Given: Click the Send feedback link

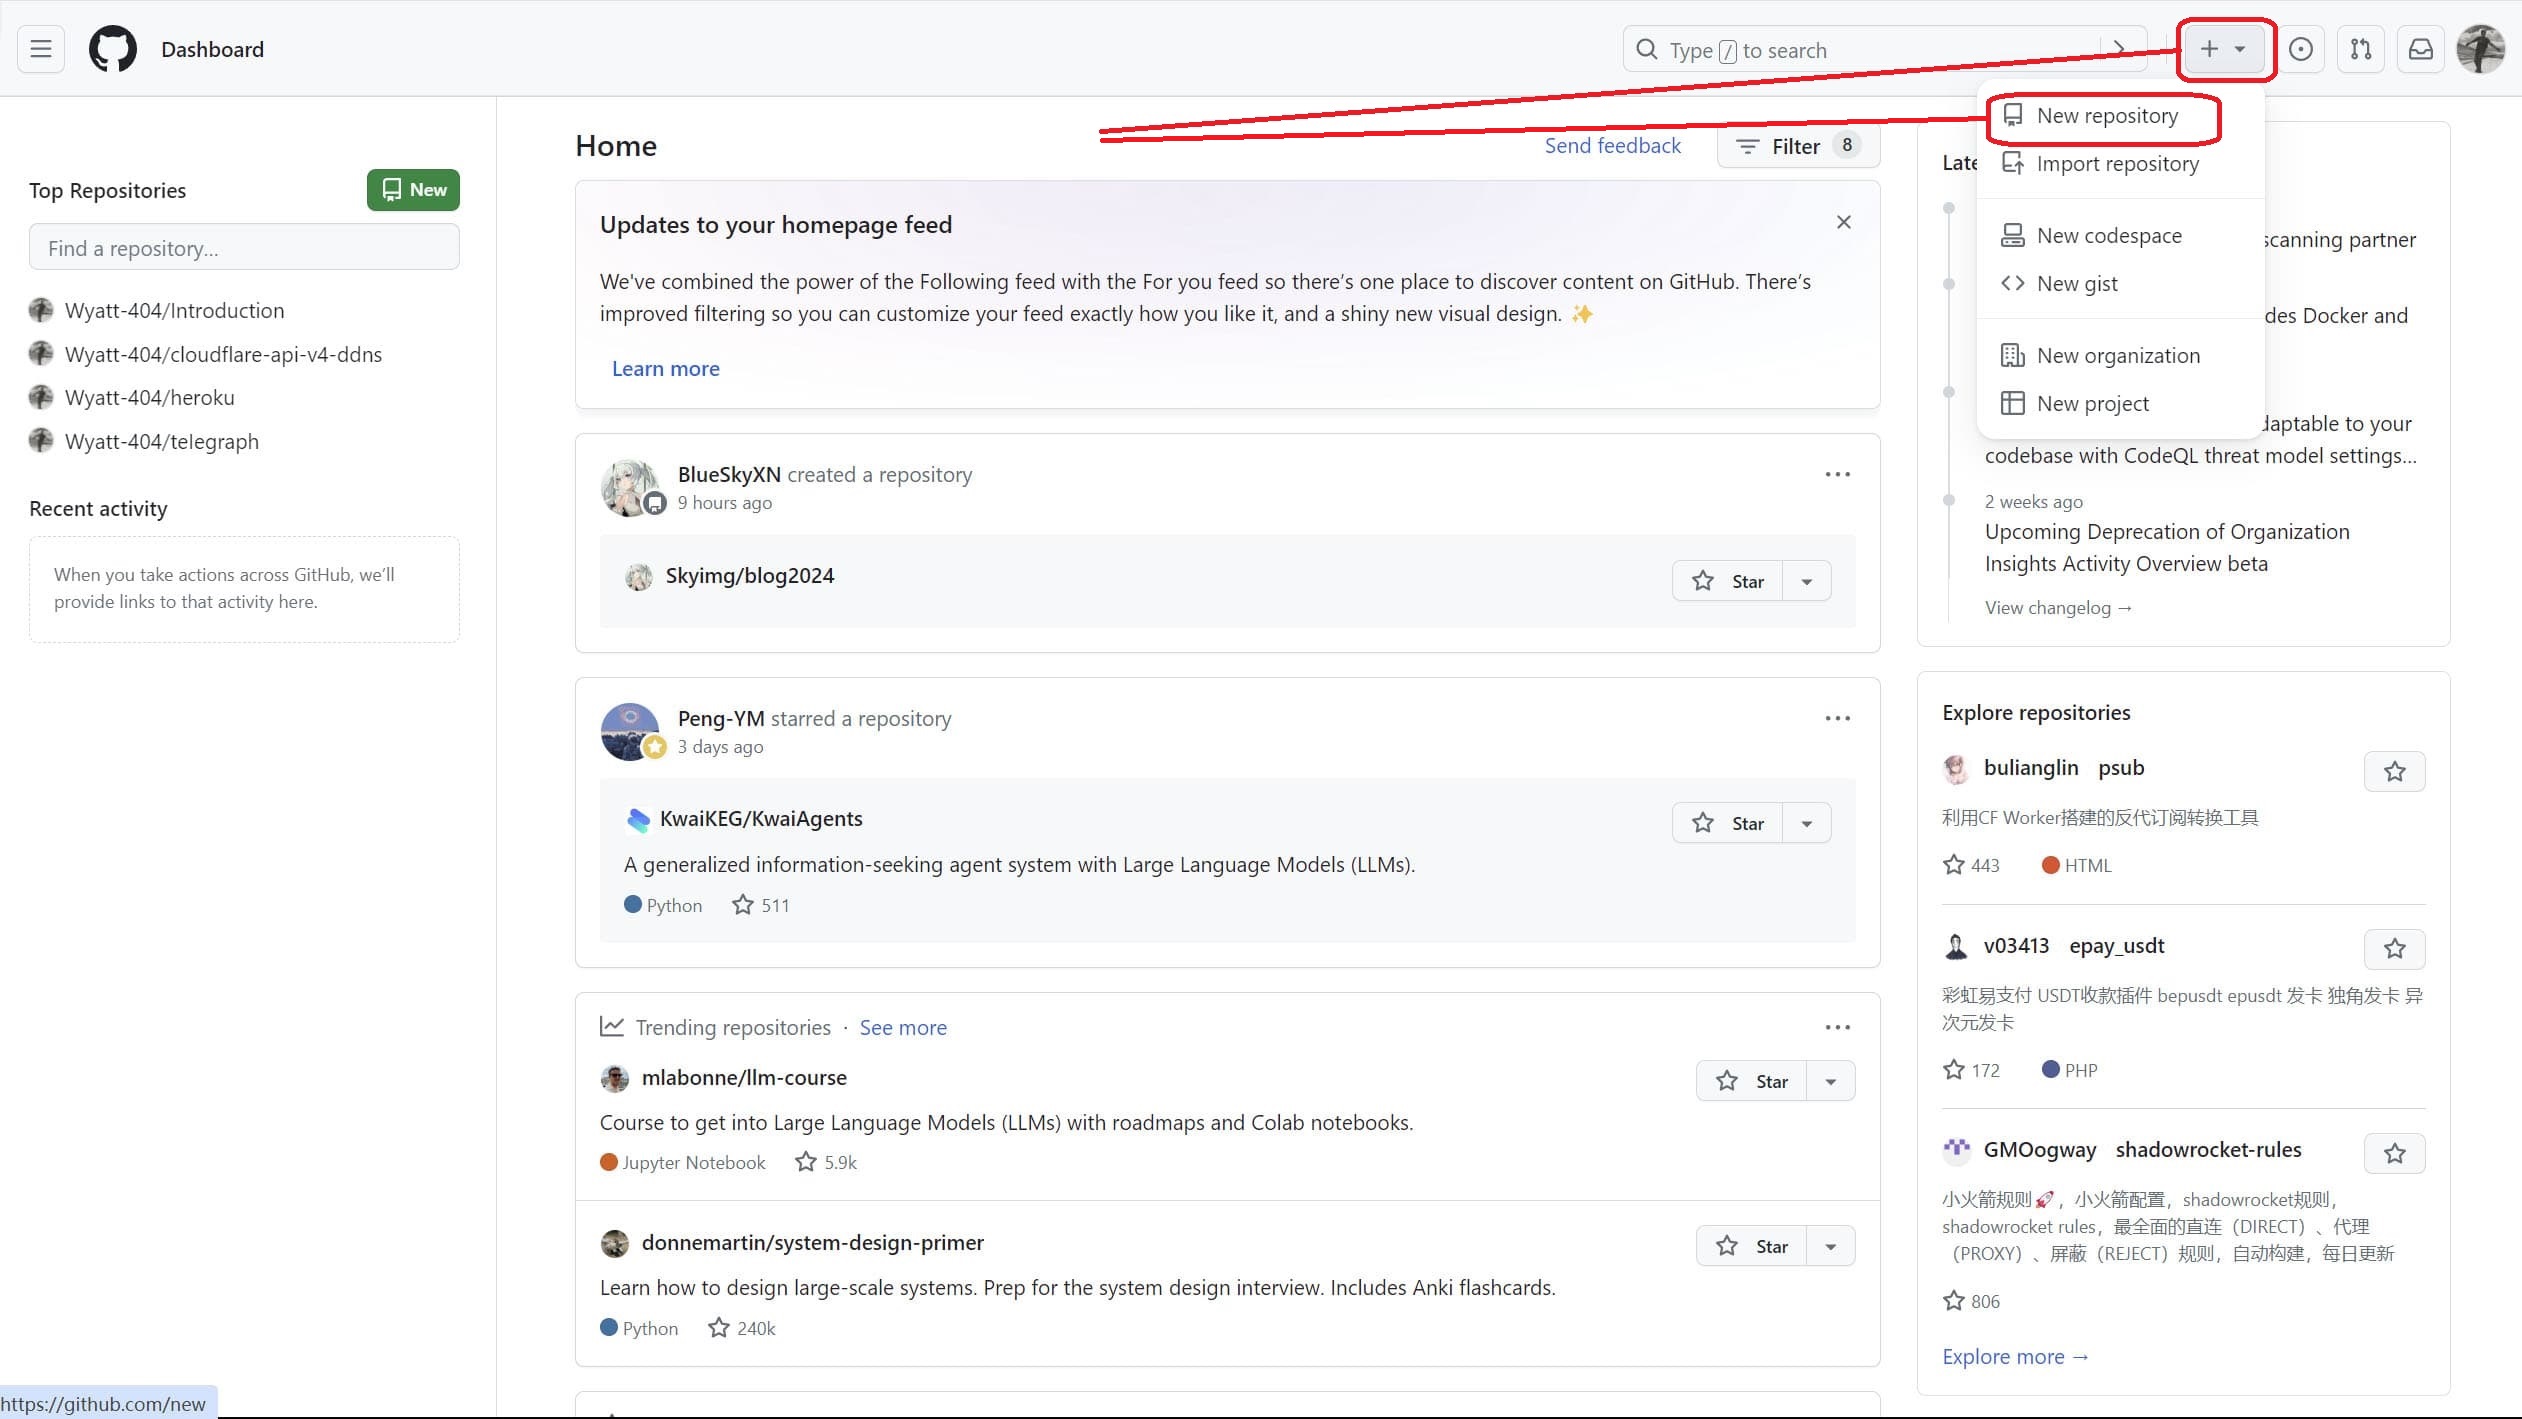Looking at the screenshot, I should (1612, 146).
